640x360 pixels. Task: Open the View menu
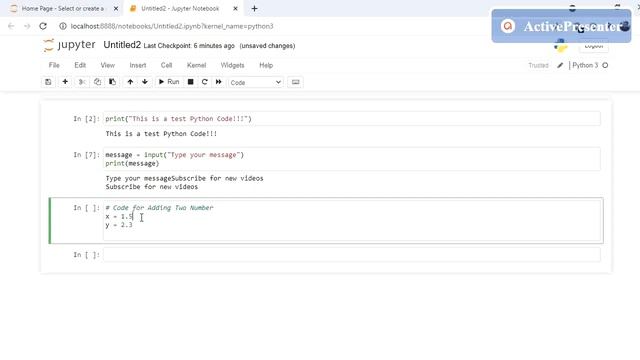point(108,65)
